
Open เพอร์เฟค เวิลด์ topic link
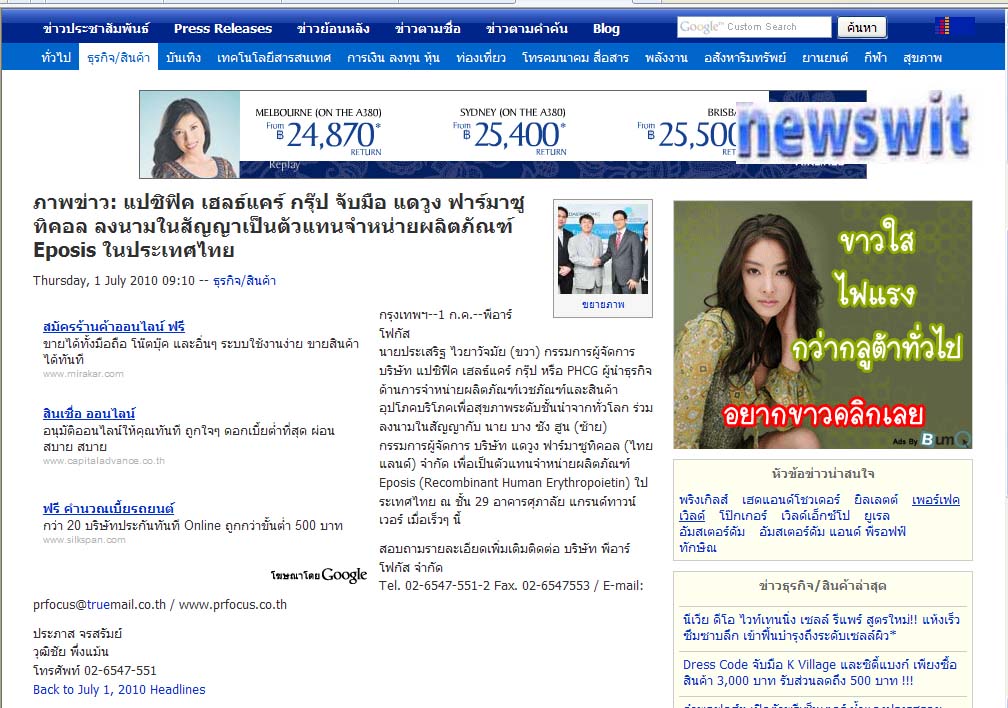[935, 500]
